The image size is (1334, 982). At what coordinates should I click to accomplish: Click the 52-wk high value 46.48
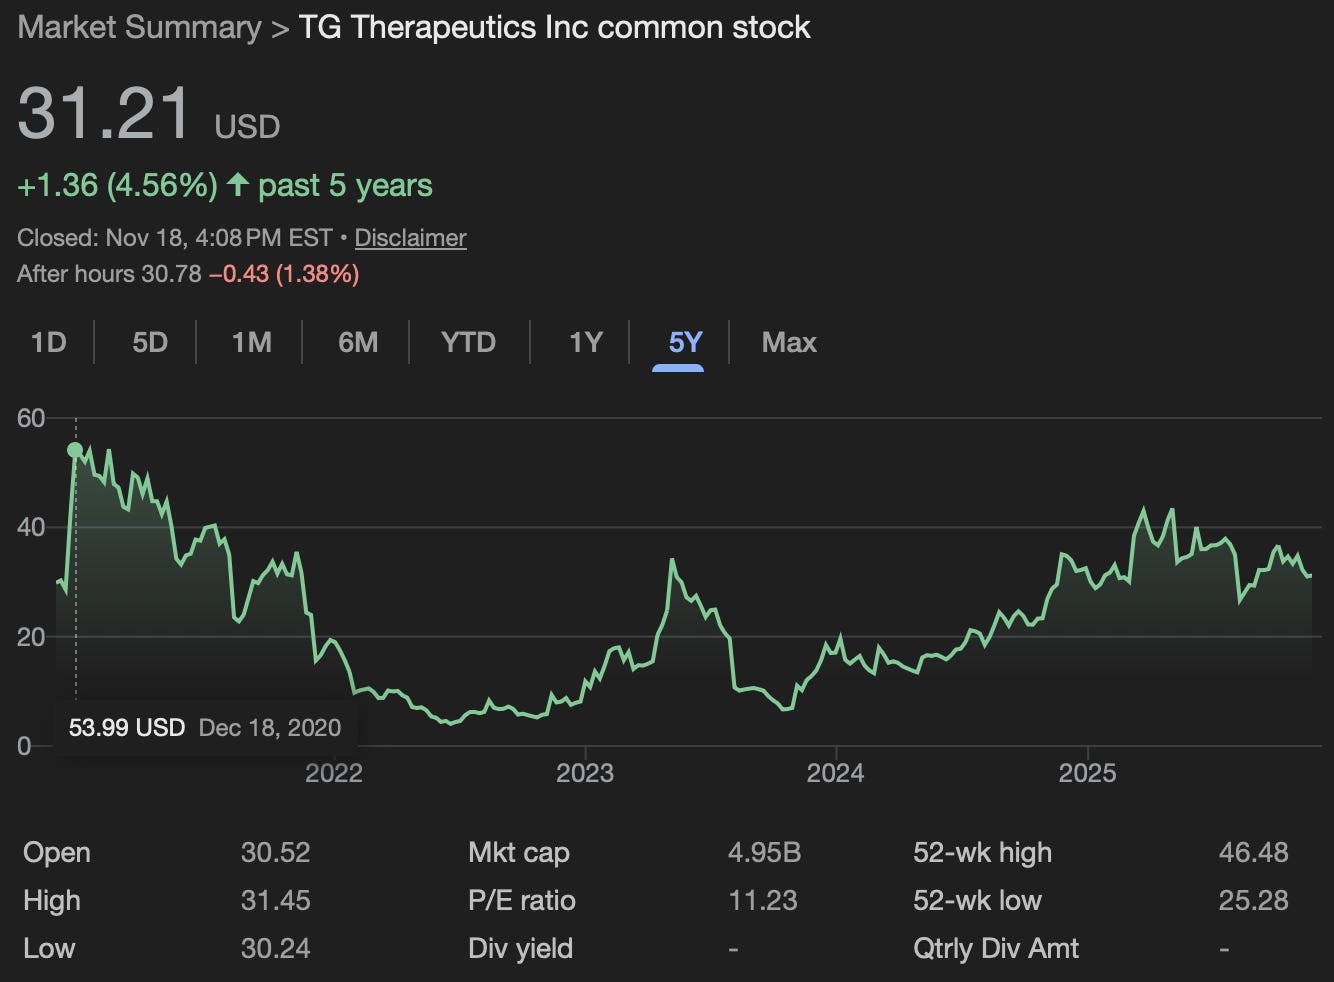click(1254, 853)
